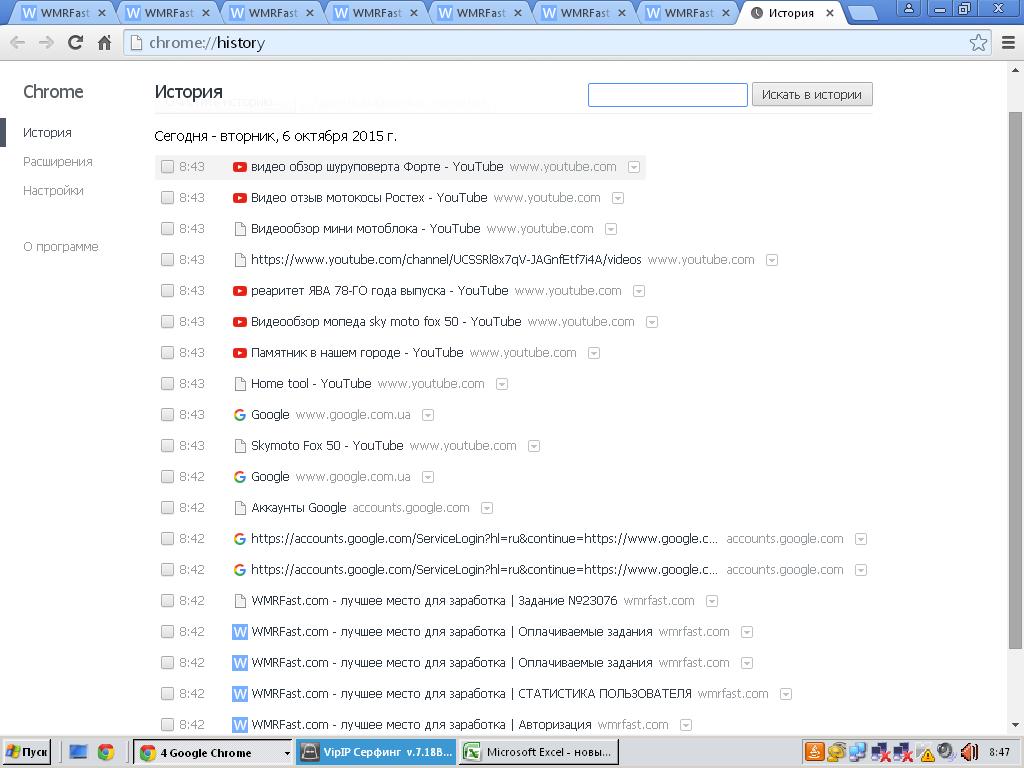Open dropdown for шуруповерта Форте entry
The width and height of the screenshot is (1024, 768).
coord(633,167)
